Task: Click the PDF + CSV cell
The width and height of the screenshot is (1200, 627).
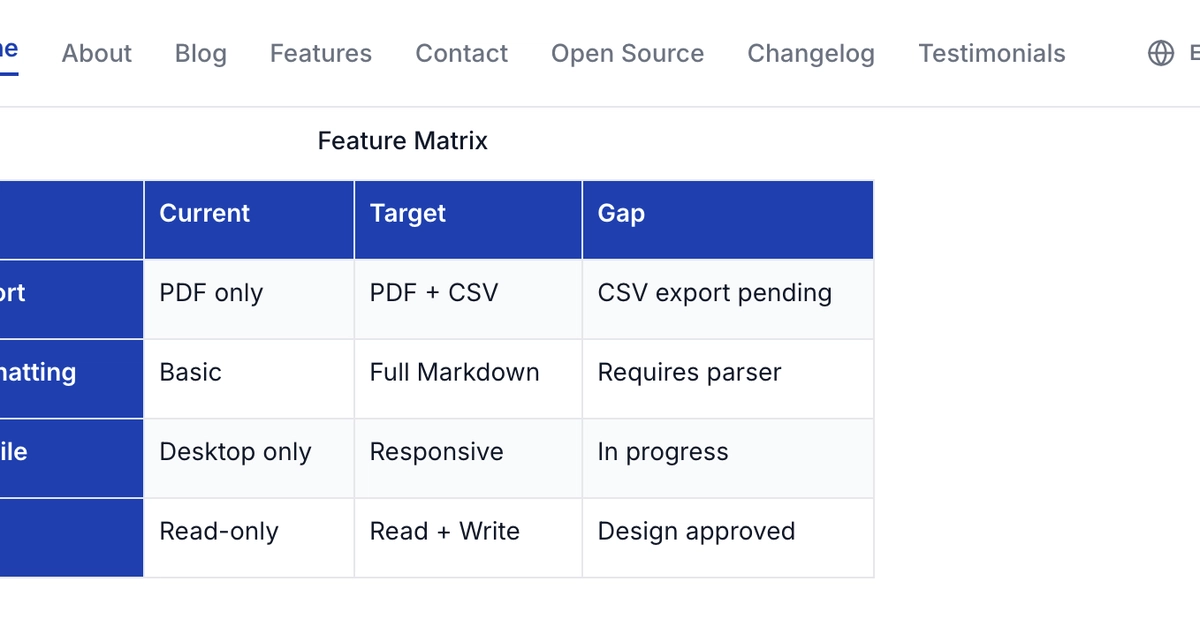Action: point(468,299)
